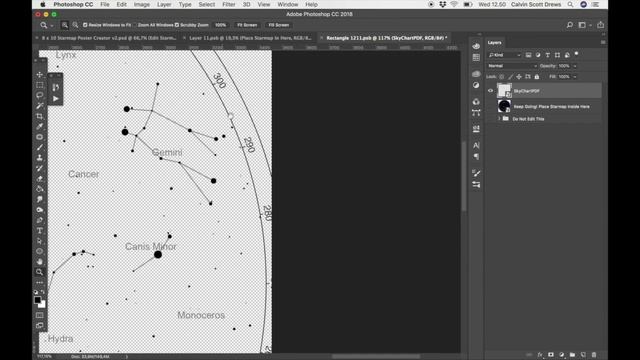Screen dimensions: 640x360
Task: Select the Dodge tool
Action: coord(40,210)
